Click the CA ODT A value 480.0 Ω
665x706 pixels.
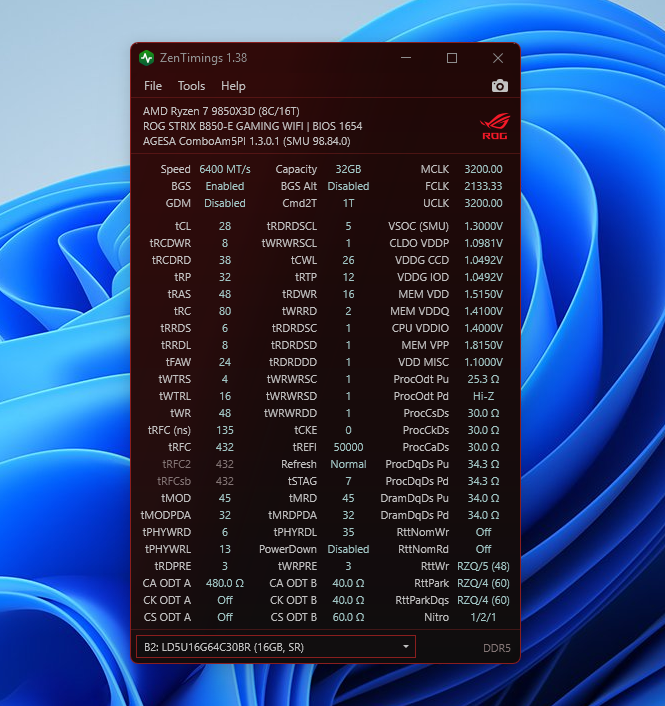pyautogui.click(x=225, y=584)
